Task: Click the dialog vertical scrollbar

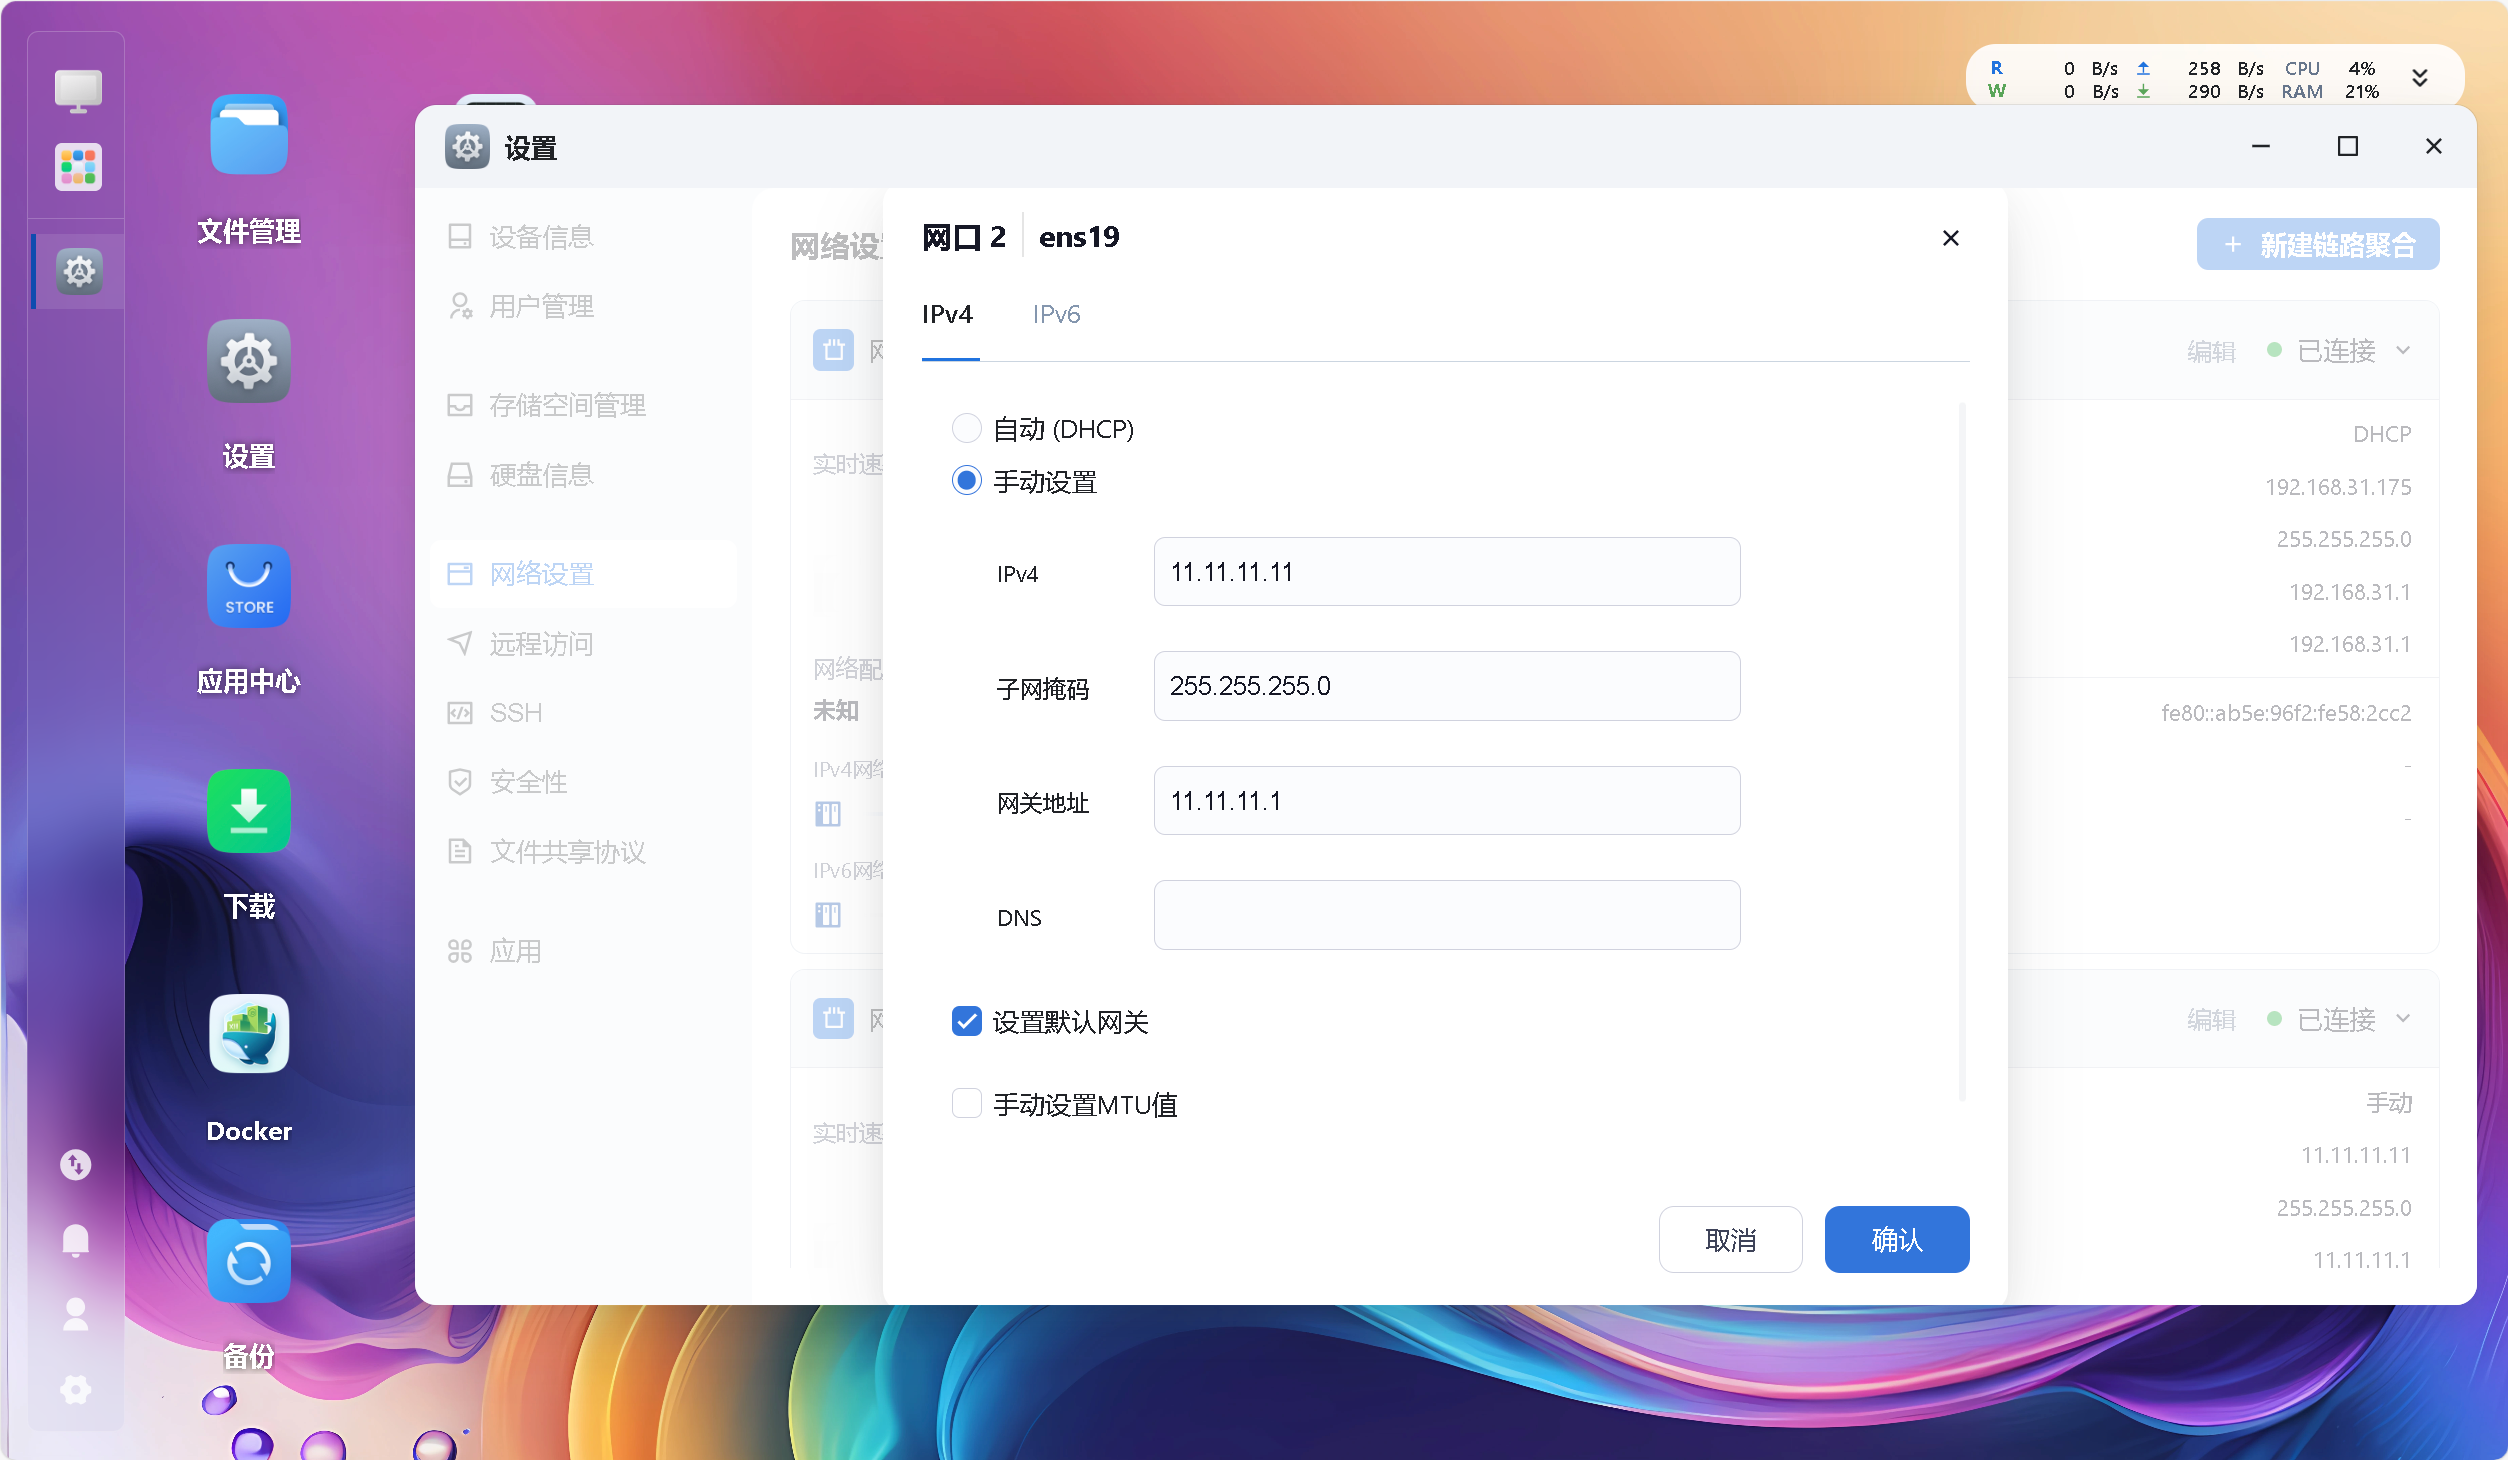Action: (1962, 750)
